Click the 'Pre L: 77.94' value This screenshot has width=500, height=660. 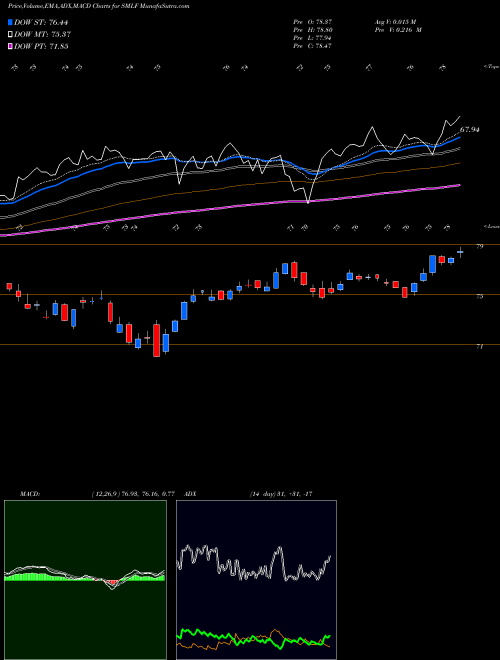pos(312,38)
